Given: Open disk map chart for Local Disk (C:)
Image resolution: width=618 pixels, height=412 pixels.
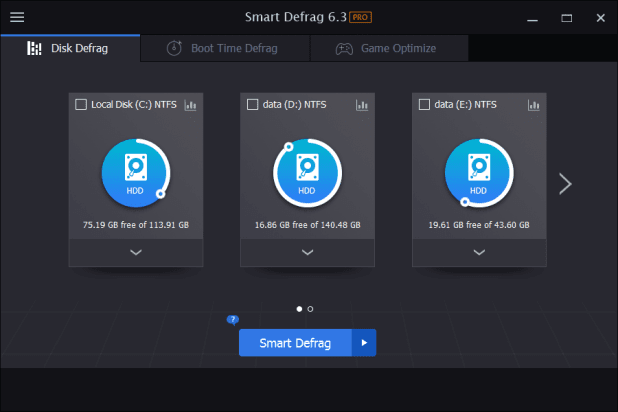Looking at the screenshot, I should [190, 105].
